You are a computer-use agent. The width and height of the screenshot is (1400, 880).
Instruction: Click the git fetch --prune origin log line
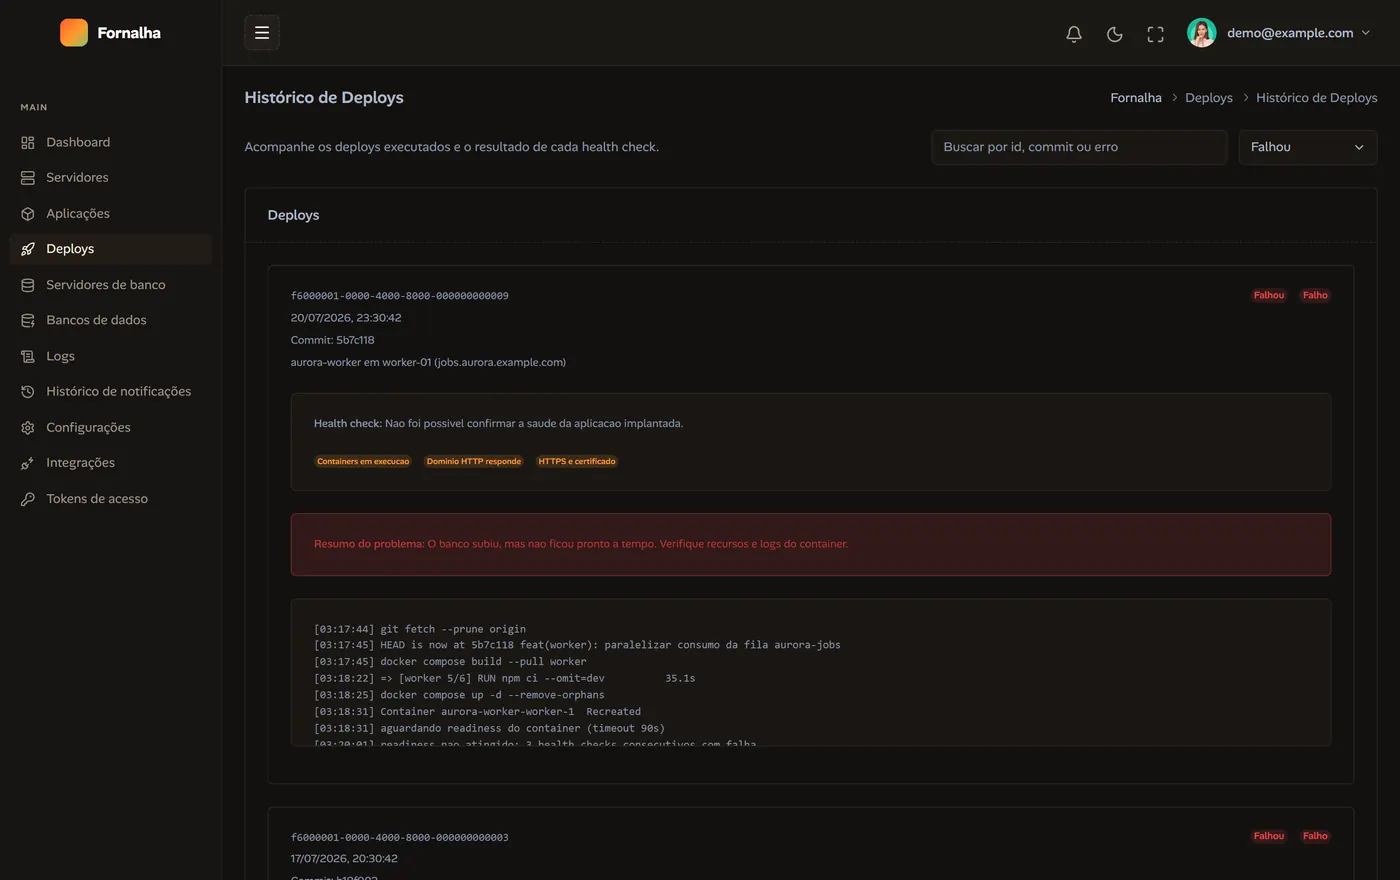[420, 629]
